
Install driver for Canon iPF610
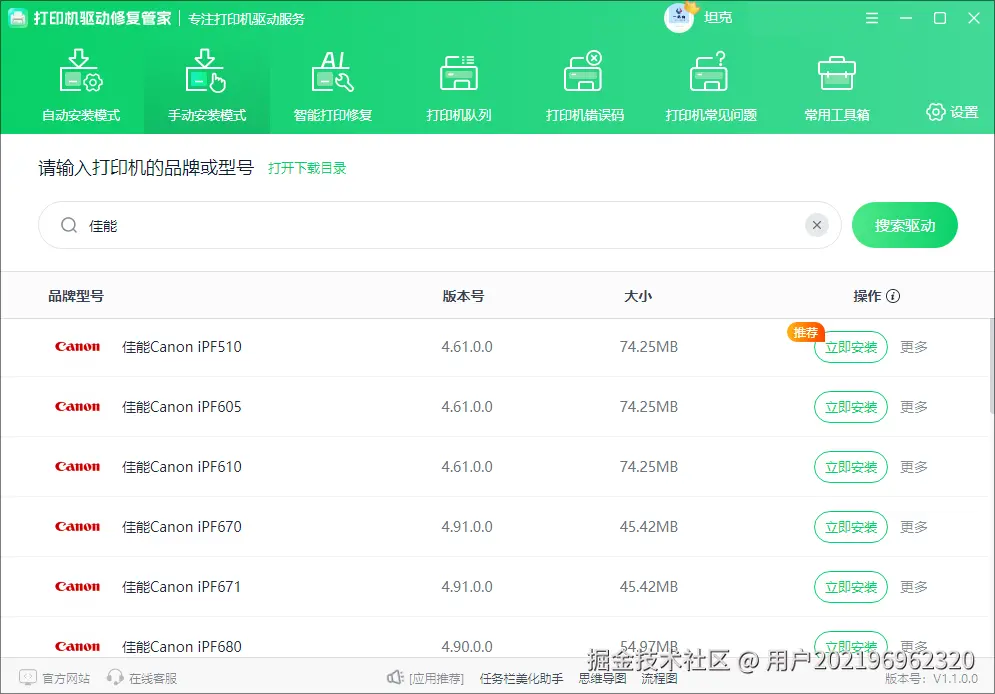[850, 467]
